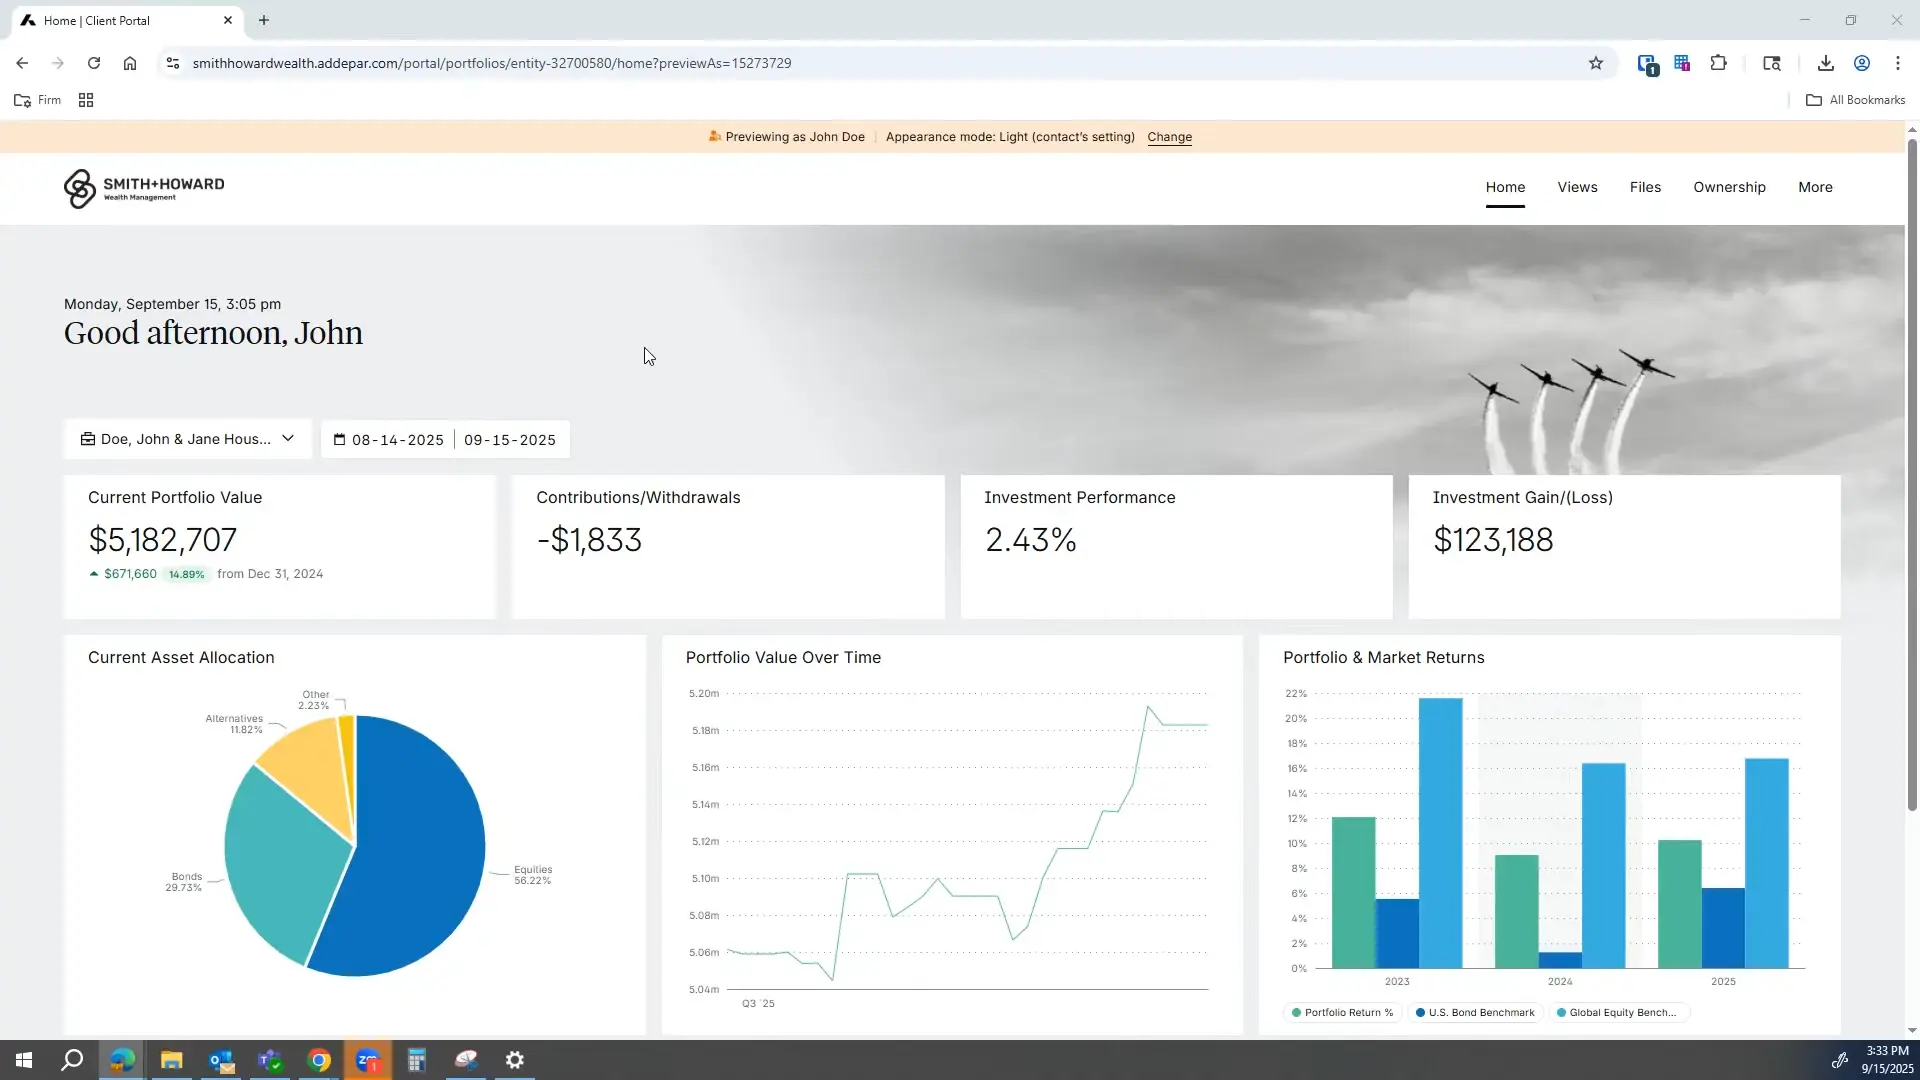
Task: Open the browser Extensions puzzle icon
Action: (1718, 63)
